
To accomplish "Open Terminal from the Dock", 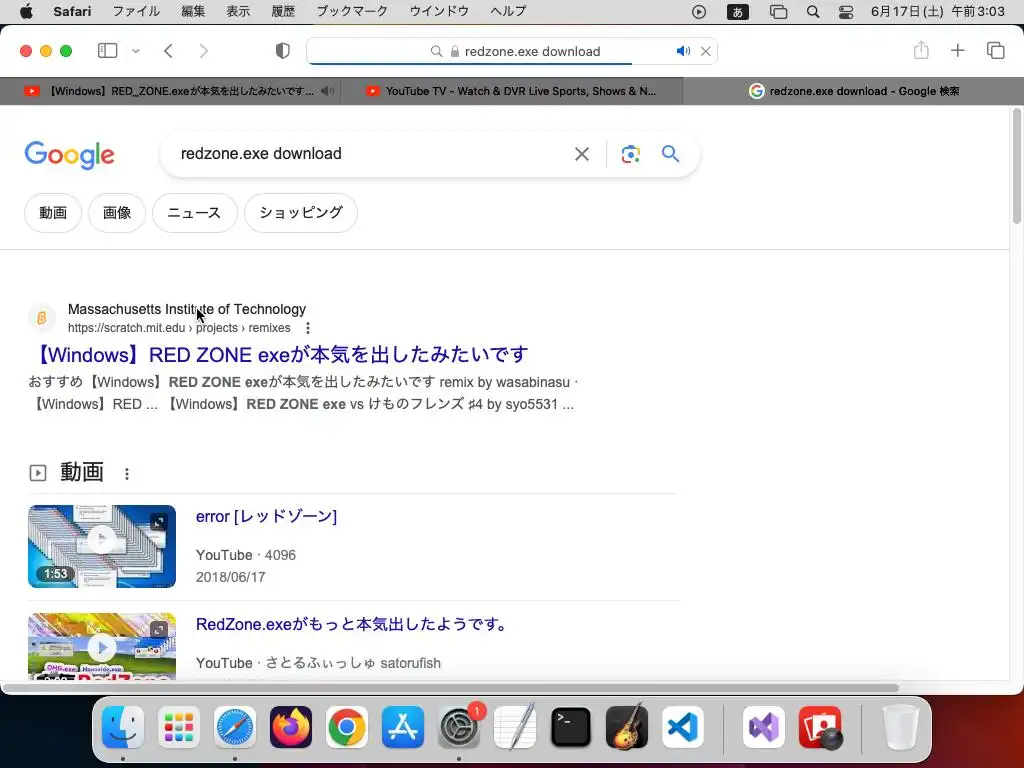I will tap(571, 727).
